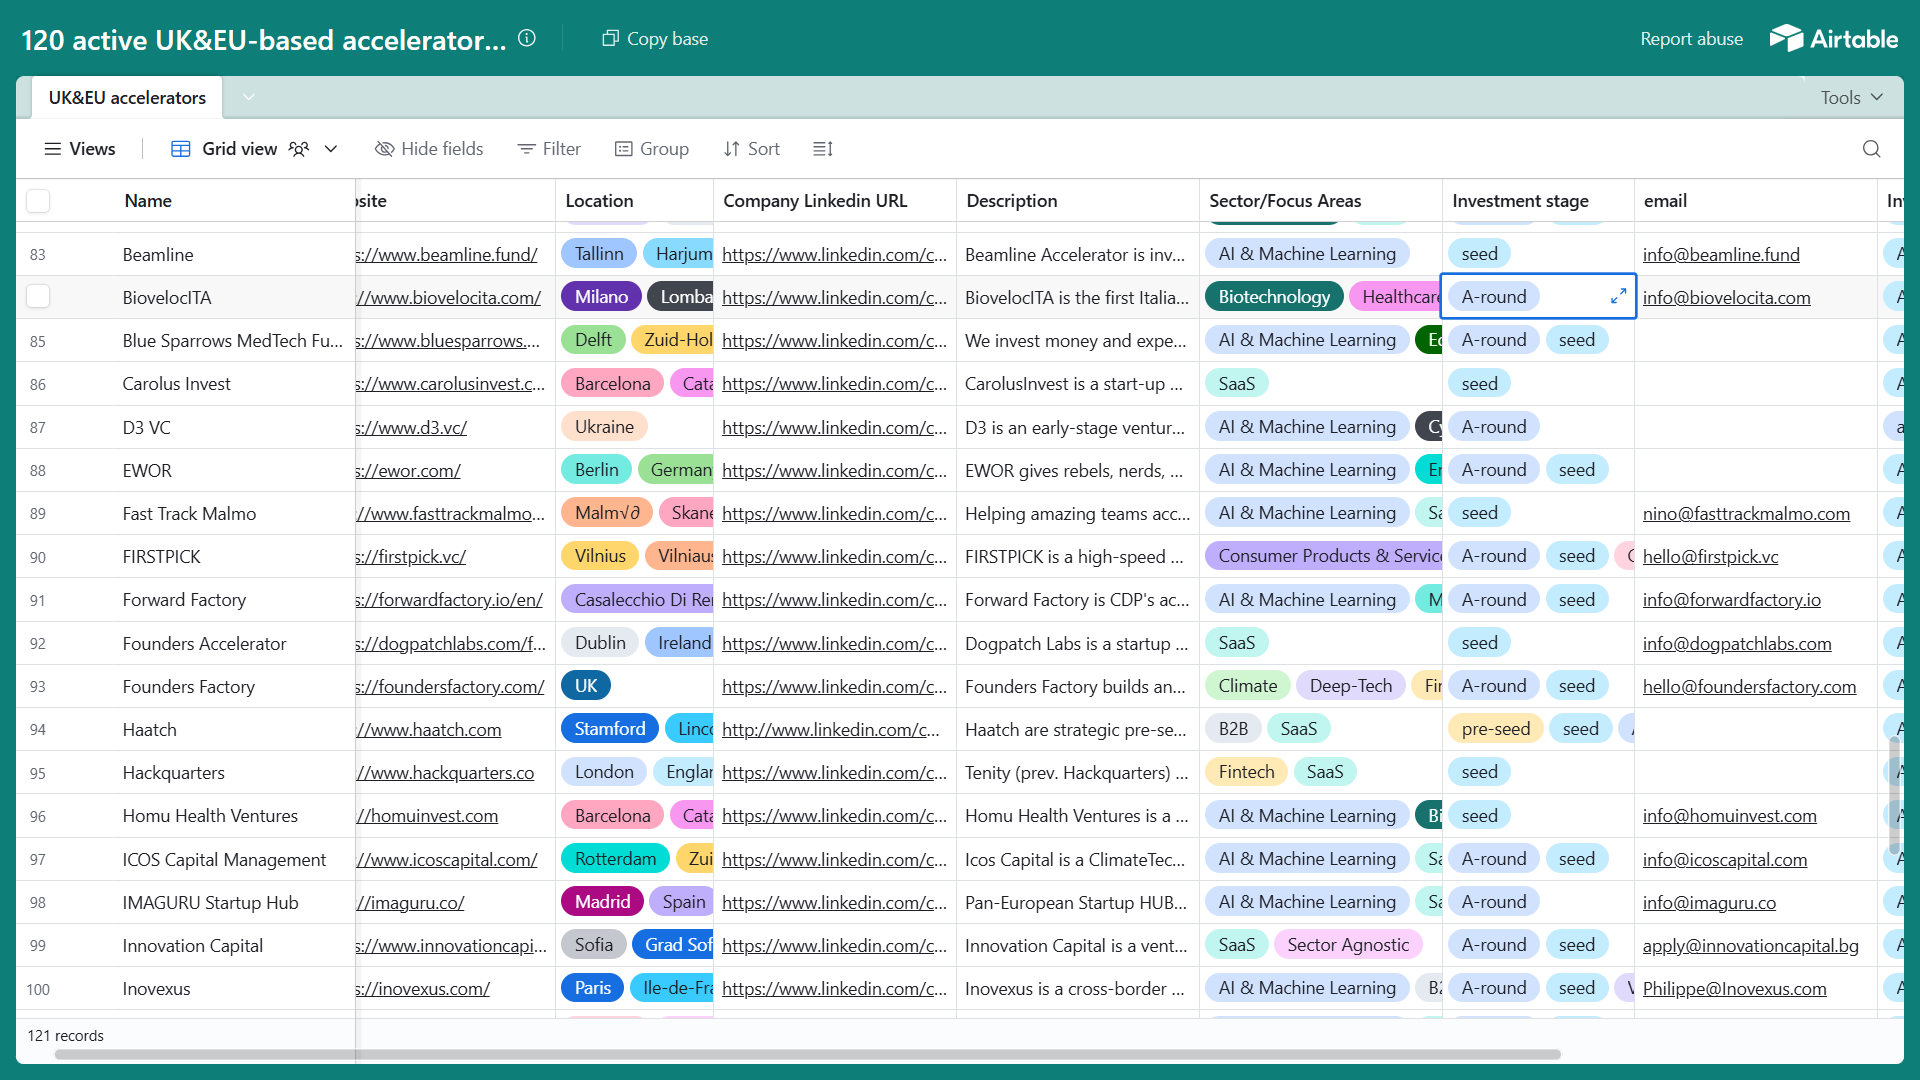Expand table list chevron beside UK&EU accelerators
1920x1080 pixels.
249,97
